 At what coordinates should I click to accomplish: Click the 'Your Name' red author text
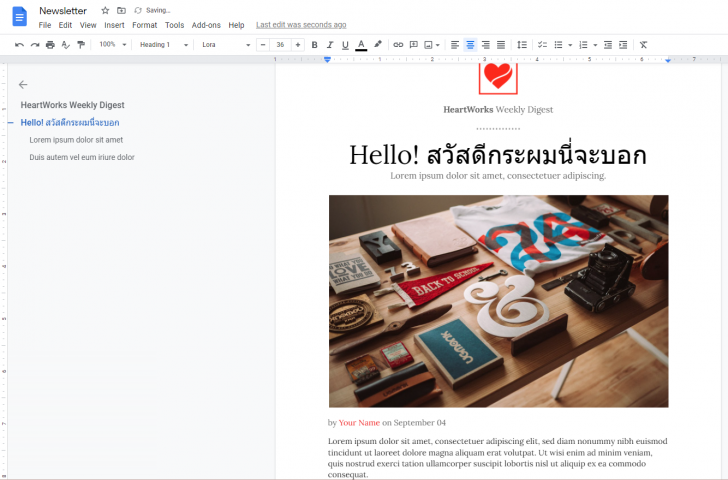359,423
